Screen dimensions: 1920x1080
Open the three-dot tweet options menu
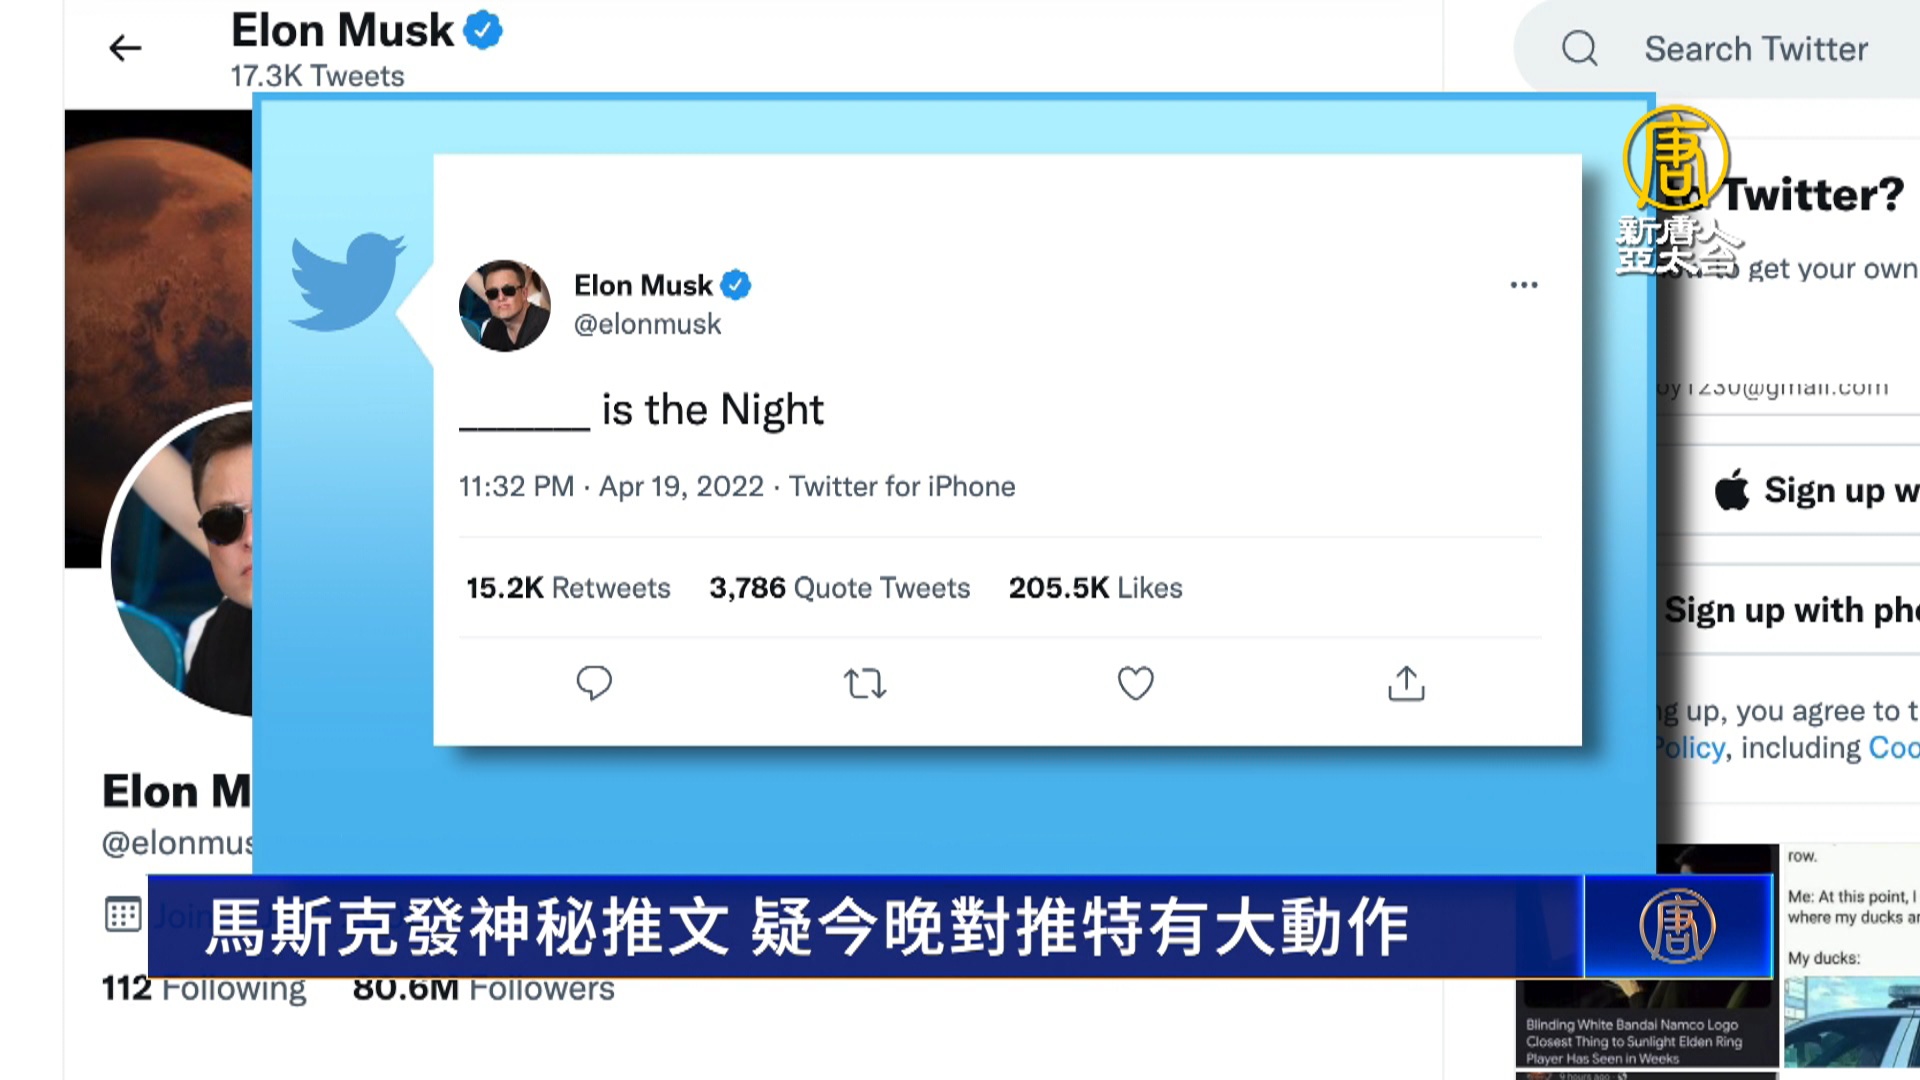tap(1524, 286)
